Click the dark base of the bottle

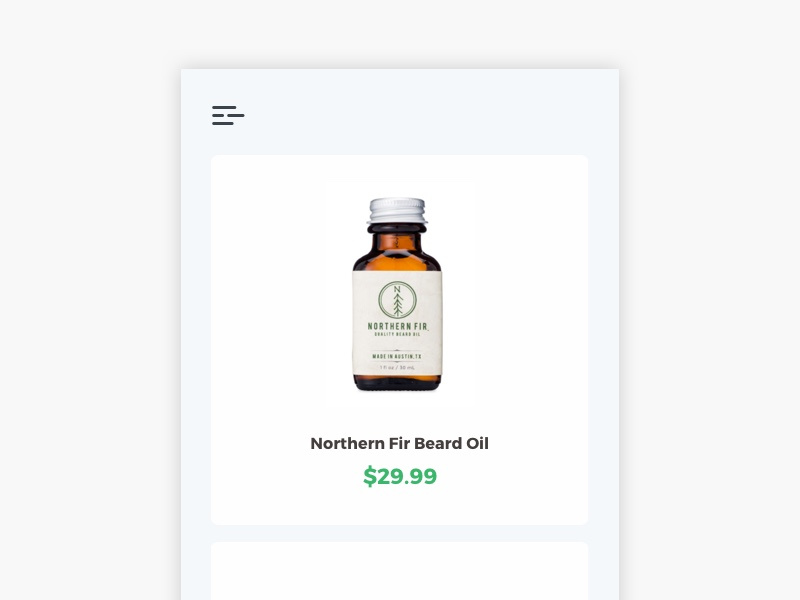[397, 383]
